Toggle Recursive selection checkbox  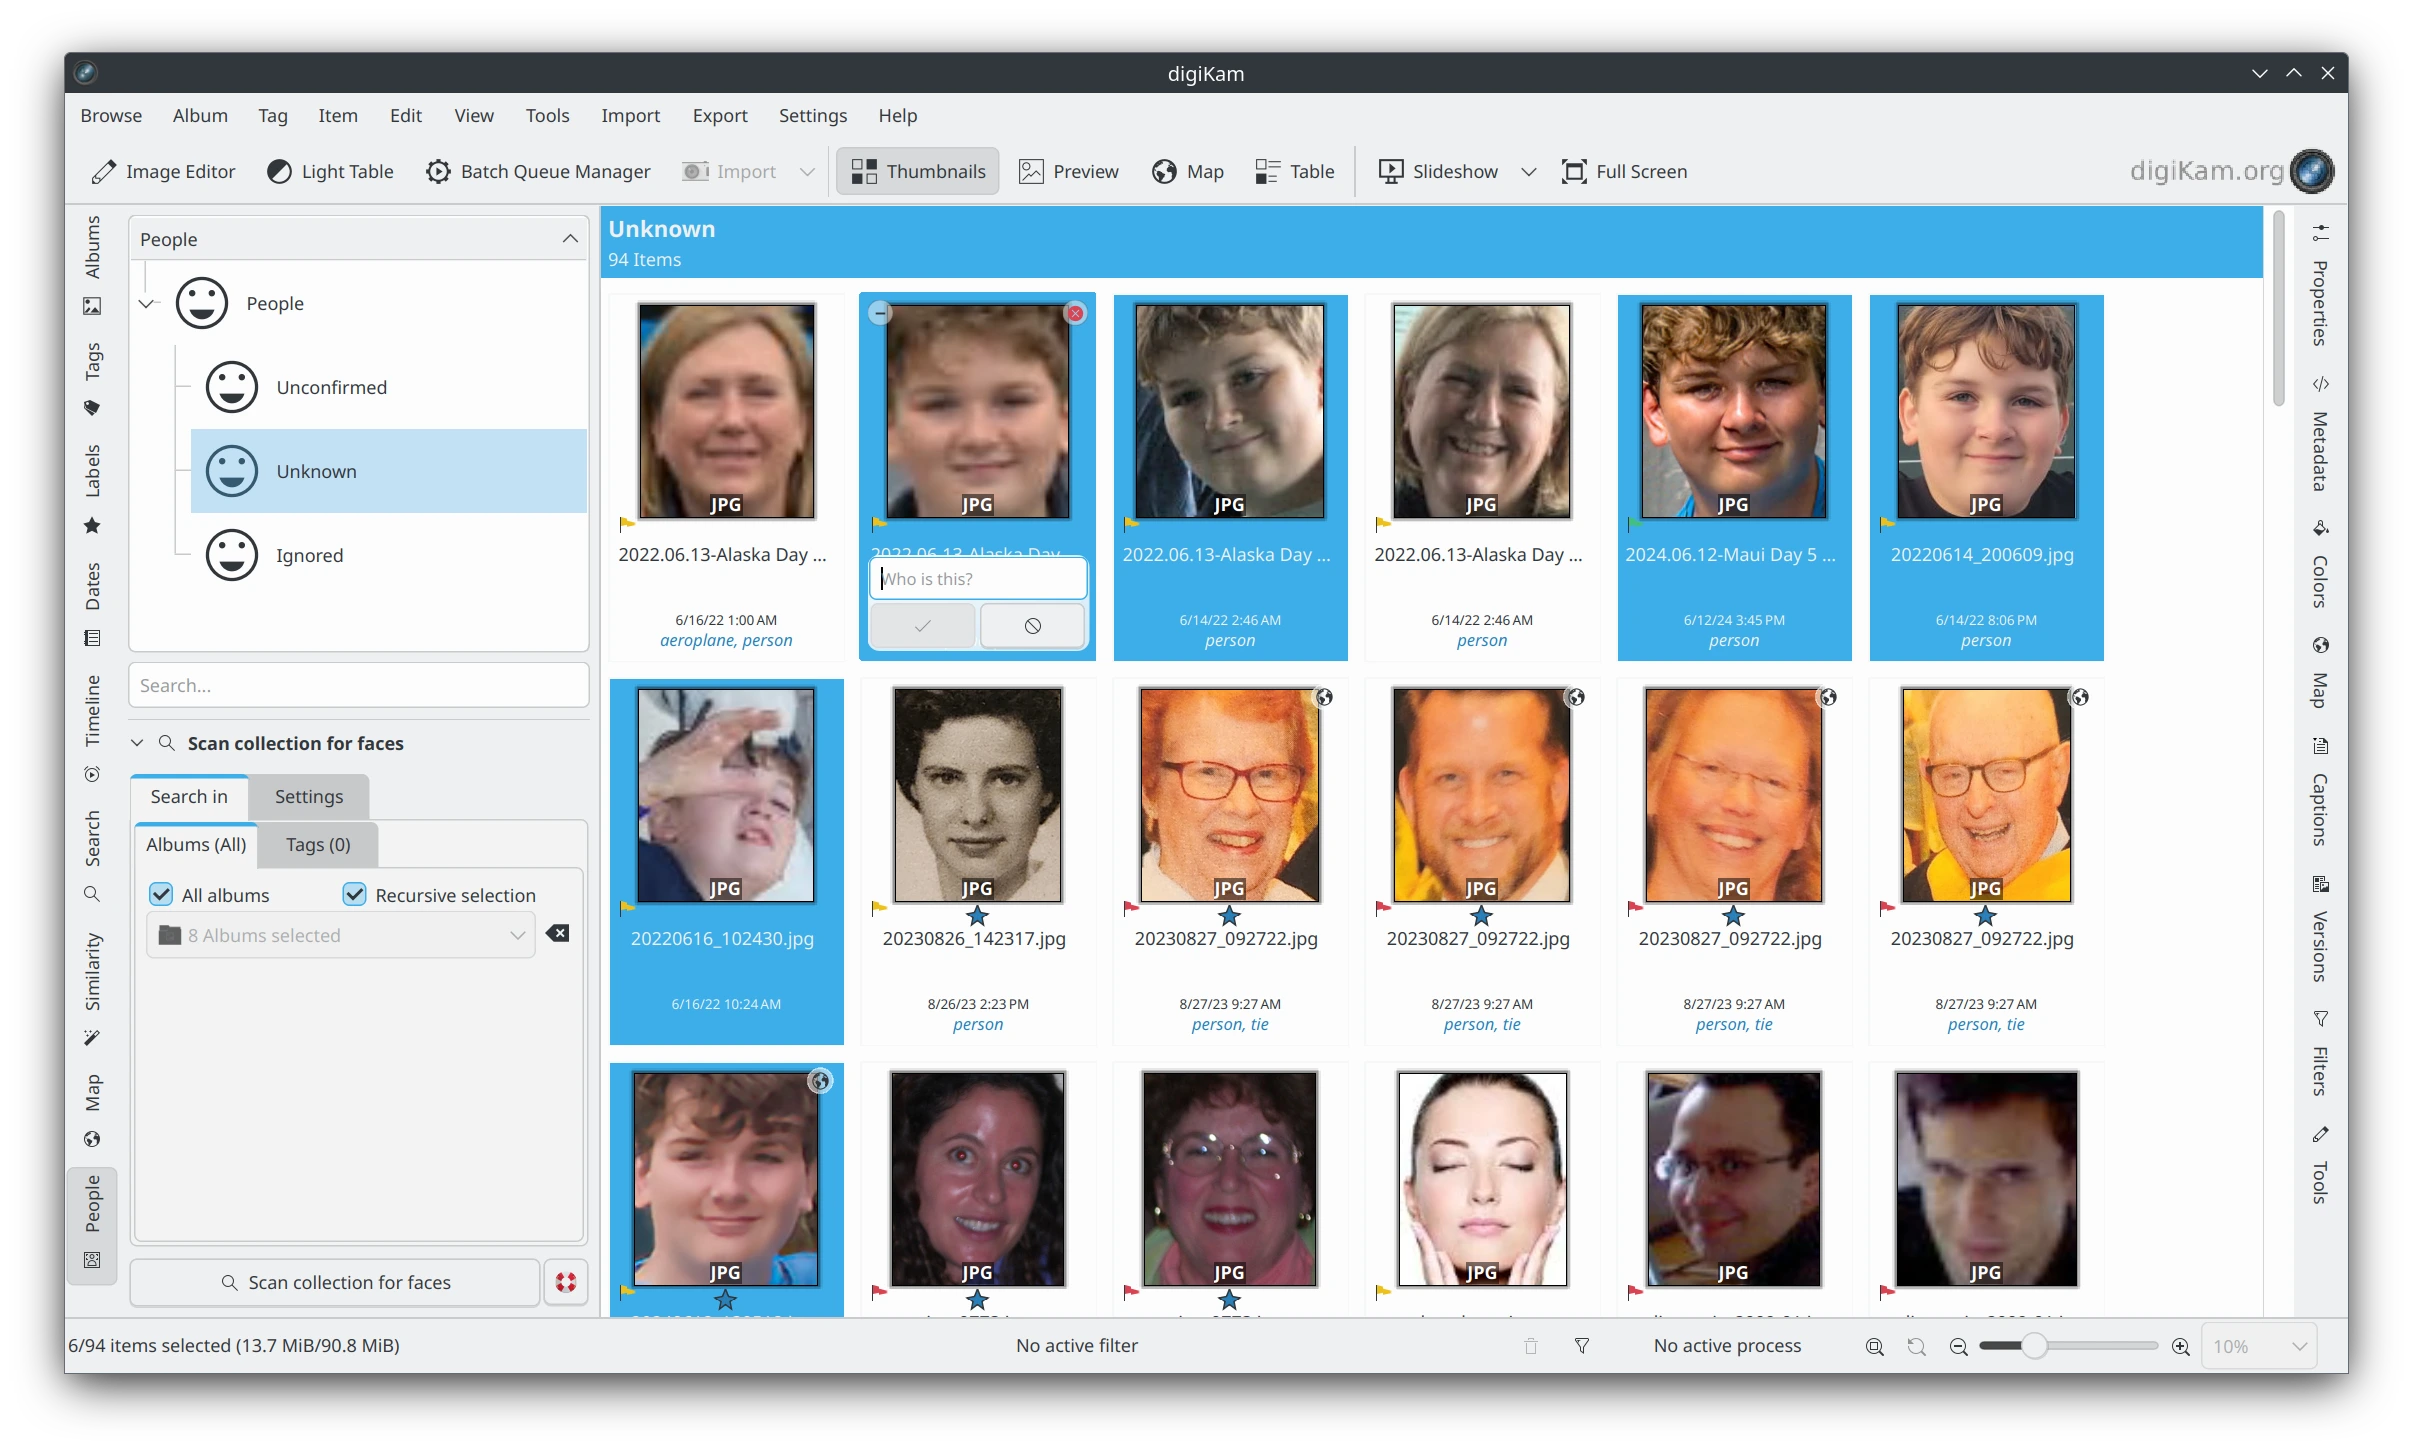pyautogui.click(x=355, y=894)
